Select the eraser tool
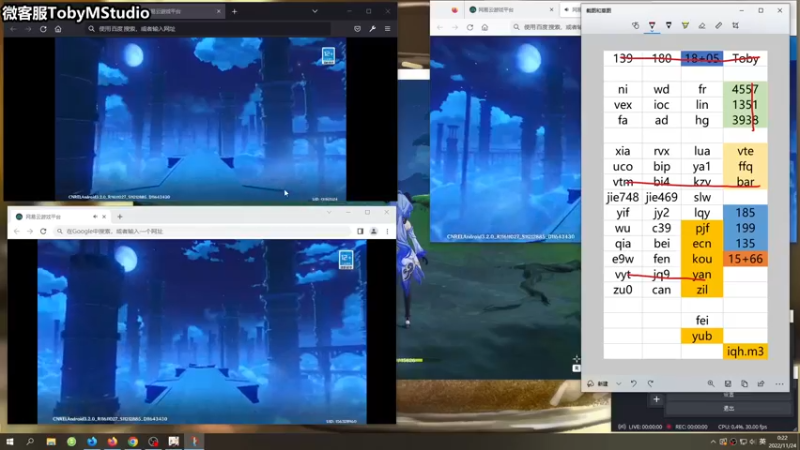Screen dimensions: 800x450 coord(702,26)
